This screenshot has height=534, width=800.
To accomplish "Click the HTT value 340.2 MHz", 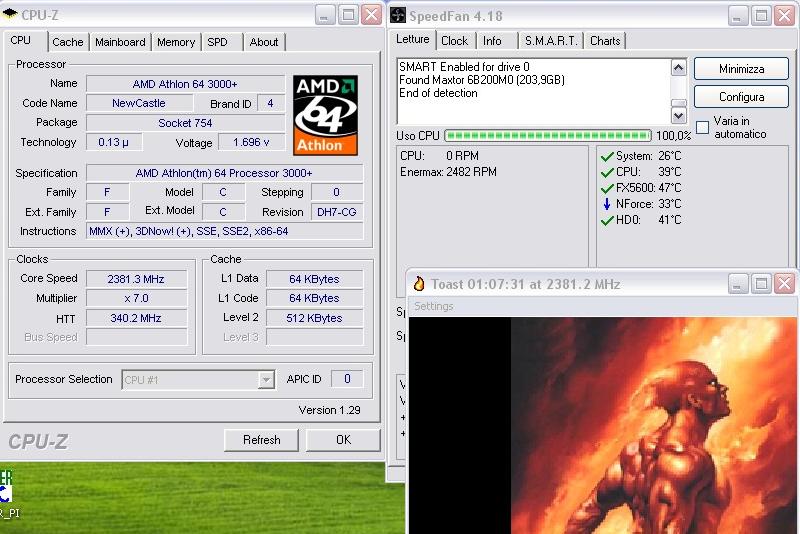I will (x=136, y=318).
